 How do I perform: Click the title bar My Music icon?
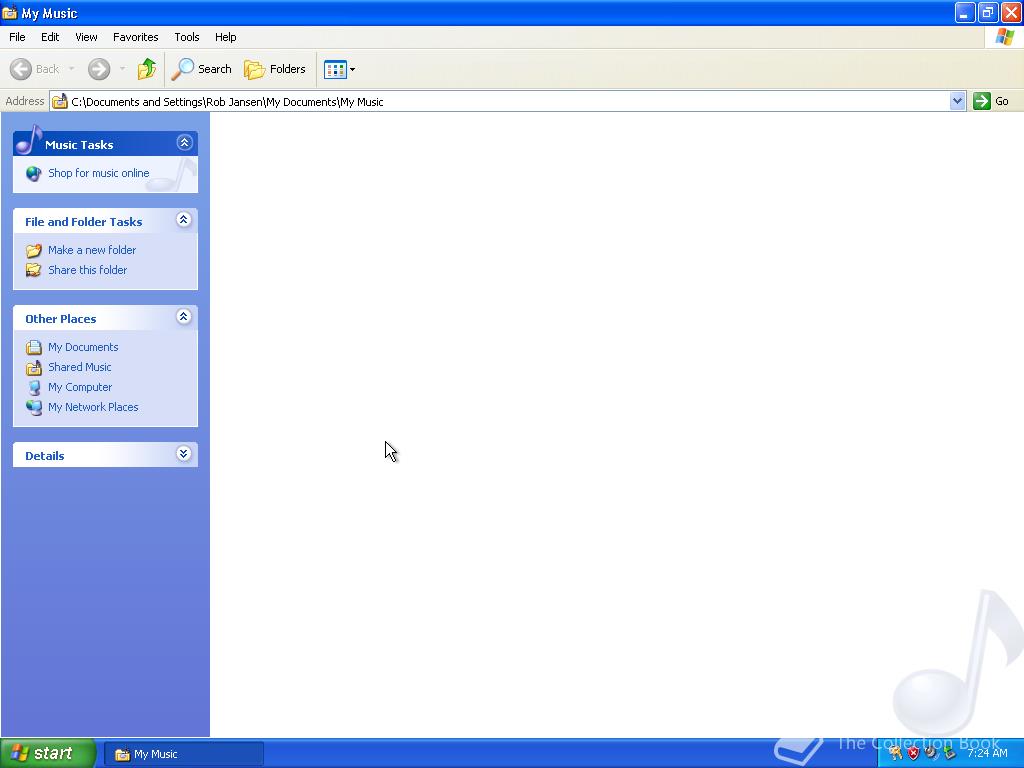click(x=10, y=12)
